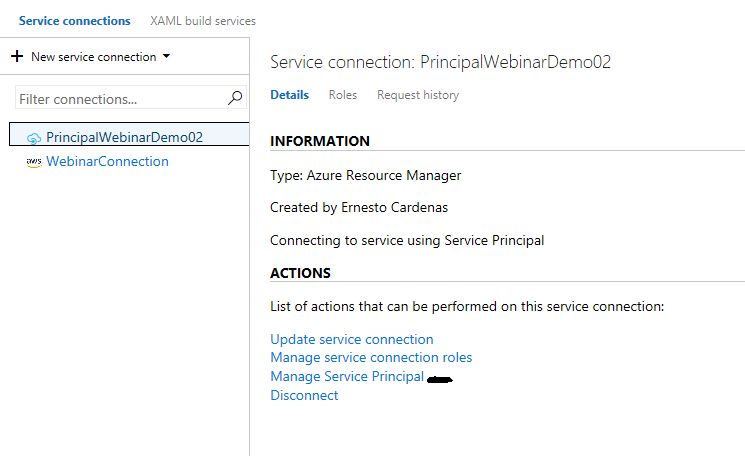Click the Disconnect link
Viewport: 745px width, 456px height.
click(x=304, y=395)
